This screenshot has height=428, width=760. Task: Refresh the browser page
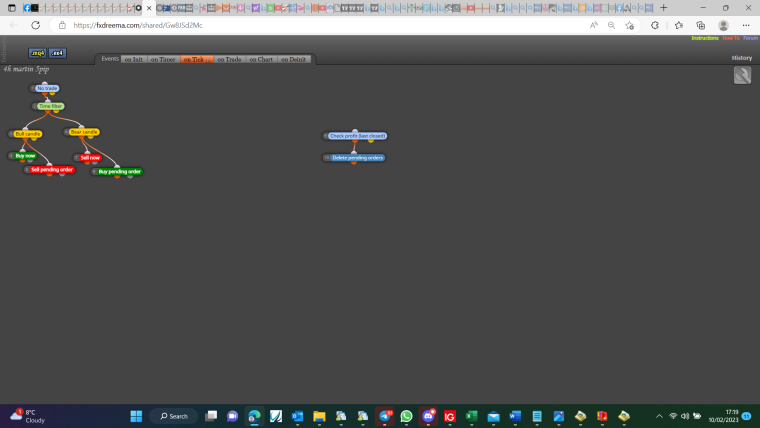(x=35, y=25)
